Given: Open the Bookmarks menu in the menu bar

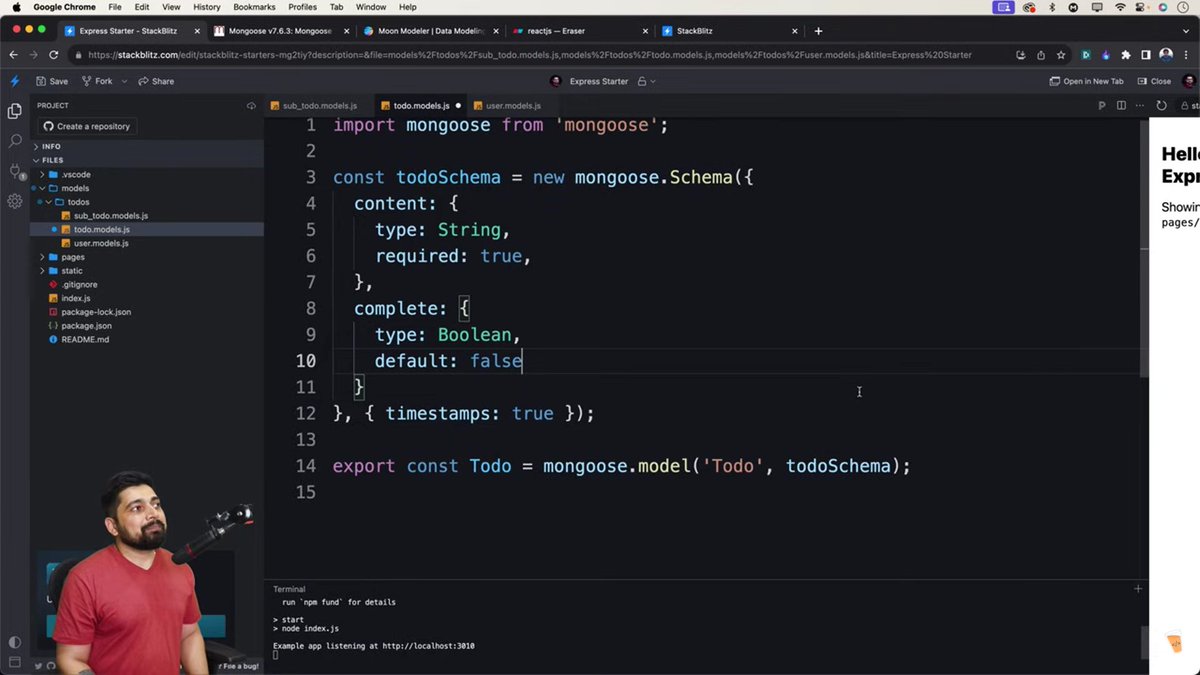Looking at the screenshot, I should point(254,7).
